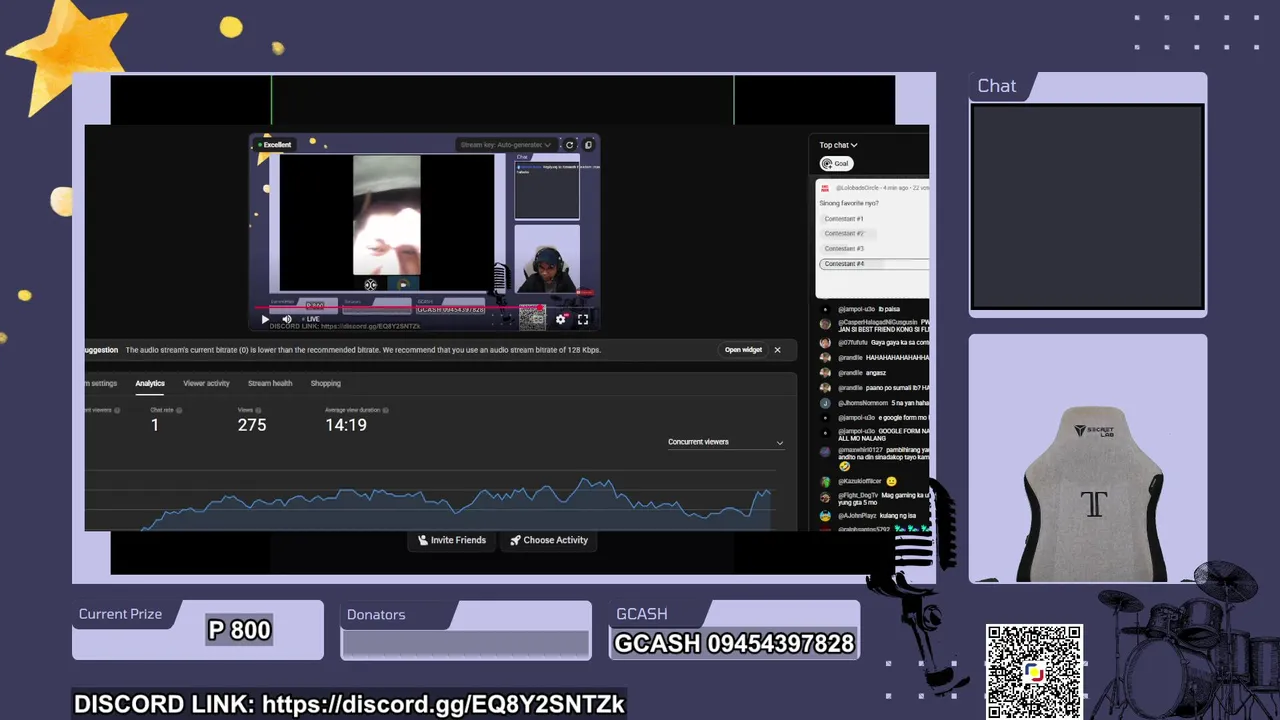
Task: Click the @maxwhirl0127 chat avatar
Action: coord(825,451)
